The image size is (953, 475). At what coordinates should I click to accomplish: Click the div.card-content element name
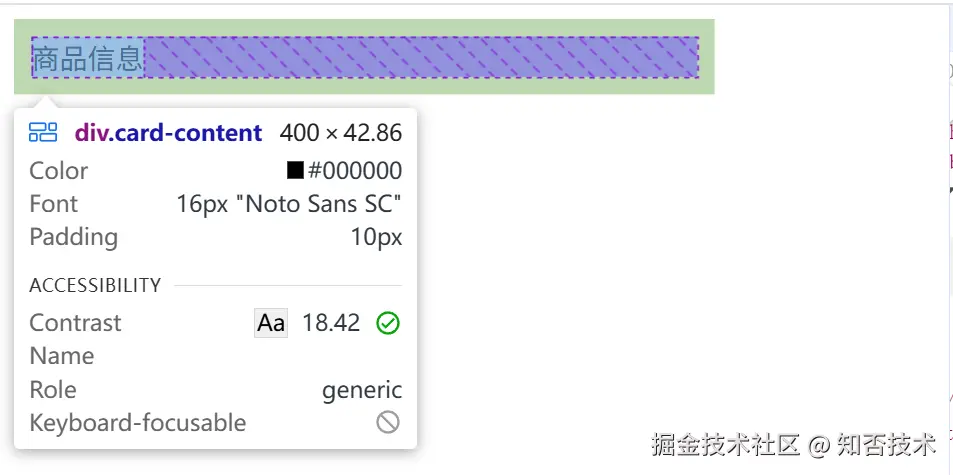168,133
